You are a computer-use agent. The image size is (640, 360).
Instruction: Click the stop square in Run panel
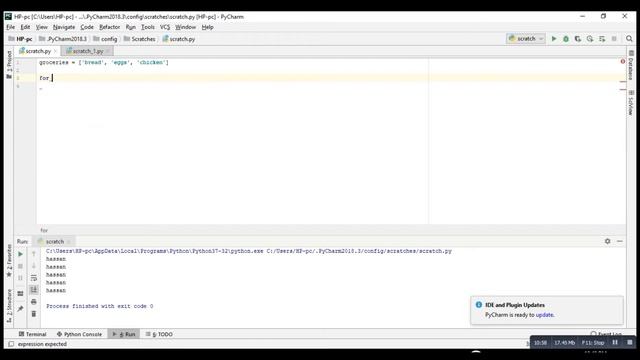pyautogui.click(x=20, y=266)
